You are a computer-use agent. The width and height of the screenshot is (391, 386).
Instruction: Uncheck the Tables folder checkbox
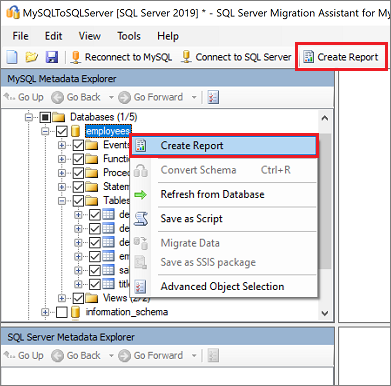[78, 201]
